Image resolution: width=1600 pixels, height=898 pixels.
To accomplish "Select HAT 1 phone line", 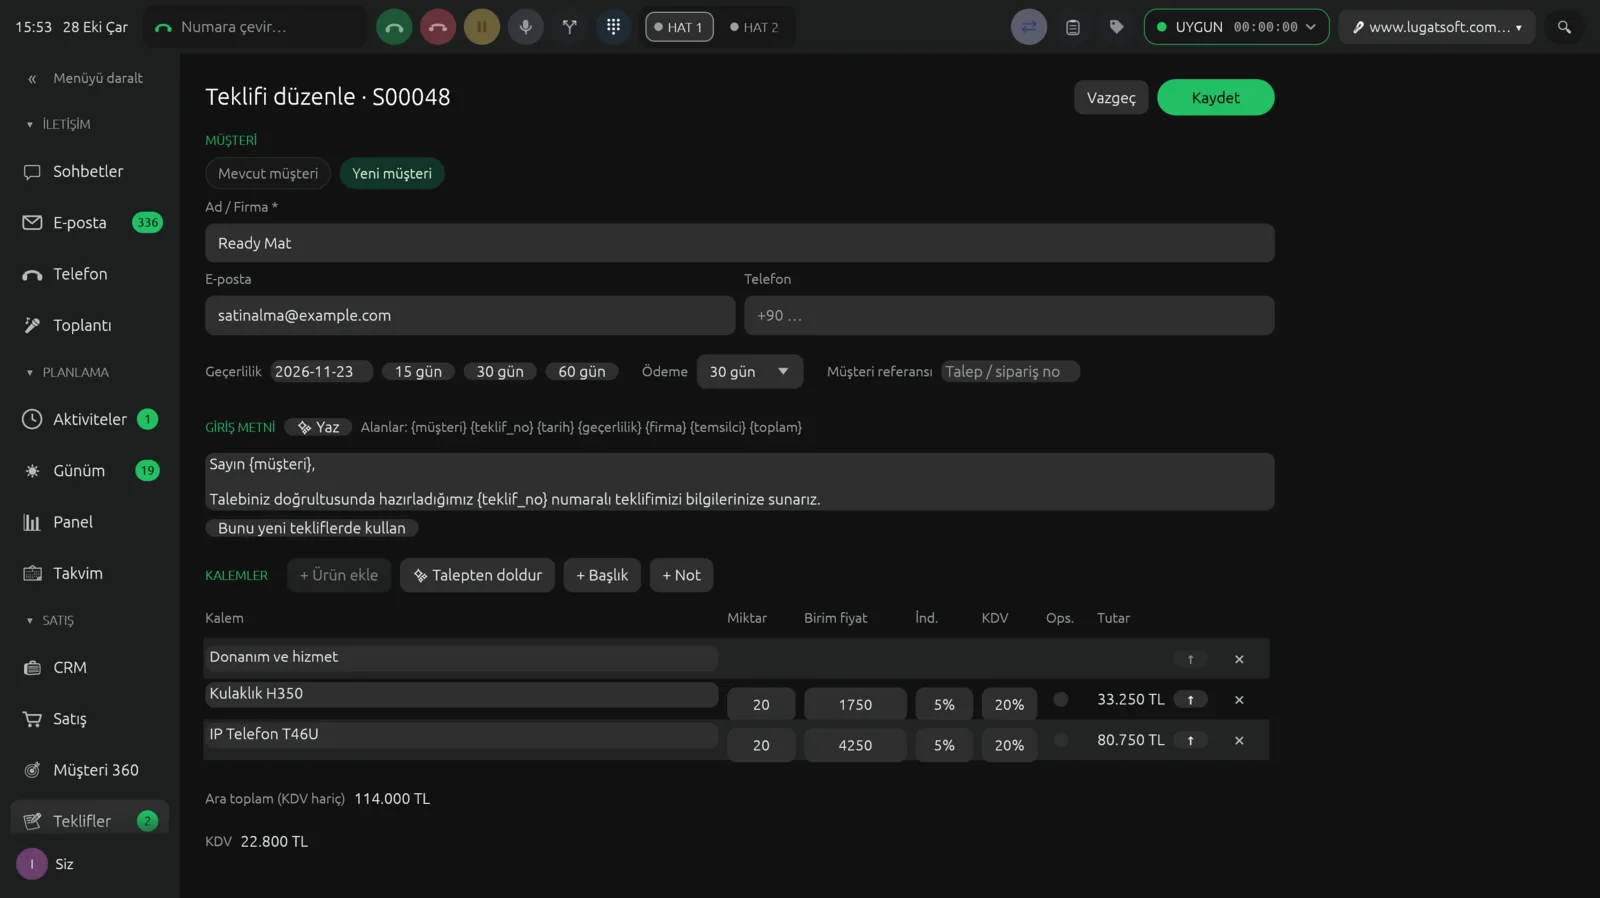I will [x=679, y=27].
